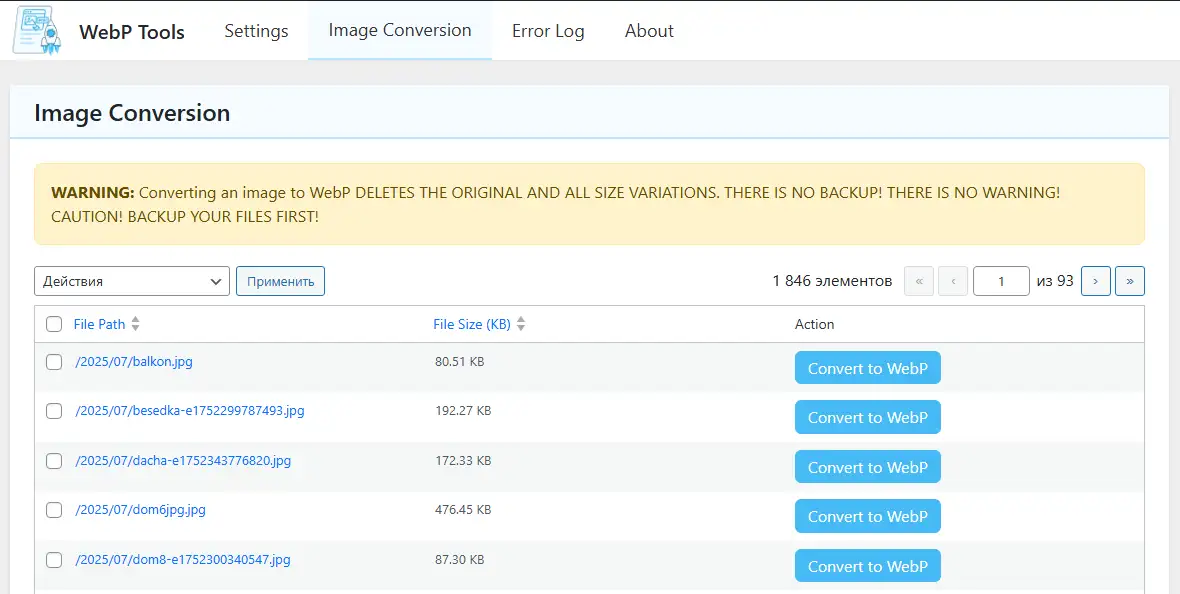Sort by File Size arrows icon
1180x594 pixels.
point(521,324)
